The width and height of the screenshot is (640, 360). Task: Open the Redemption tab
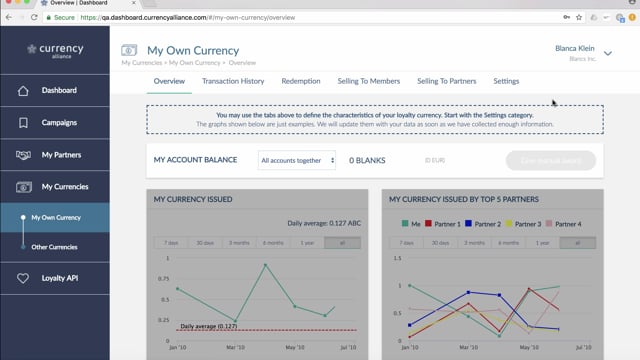(301, 81)
